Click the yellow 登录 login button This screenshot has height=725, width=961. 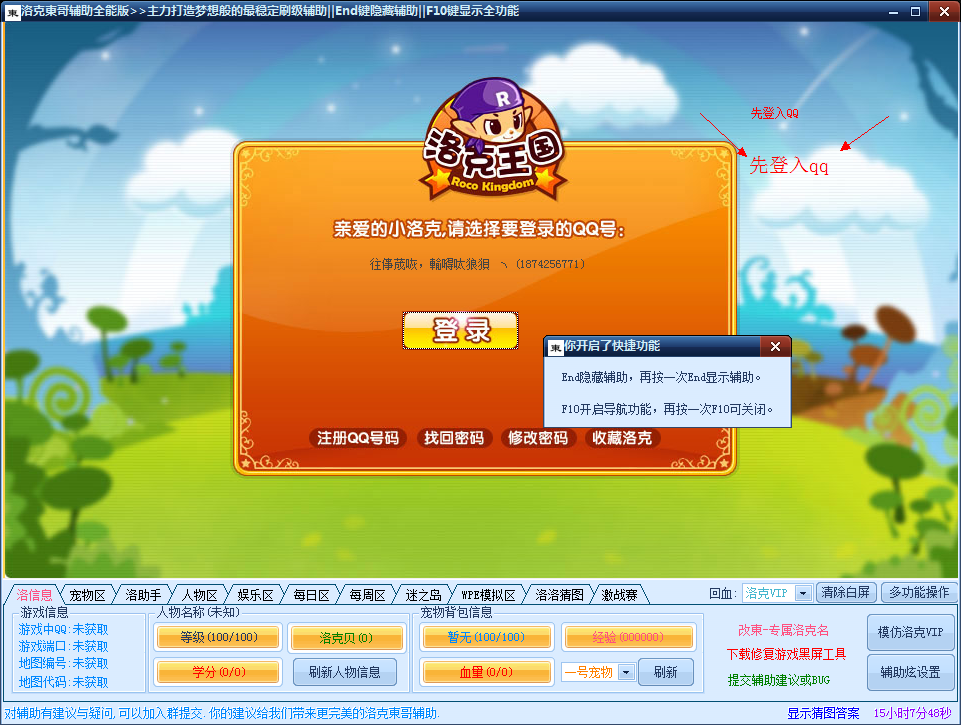460,330
